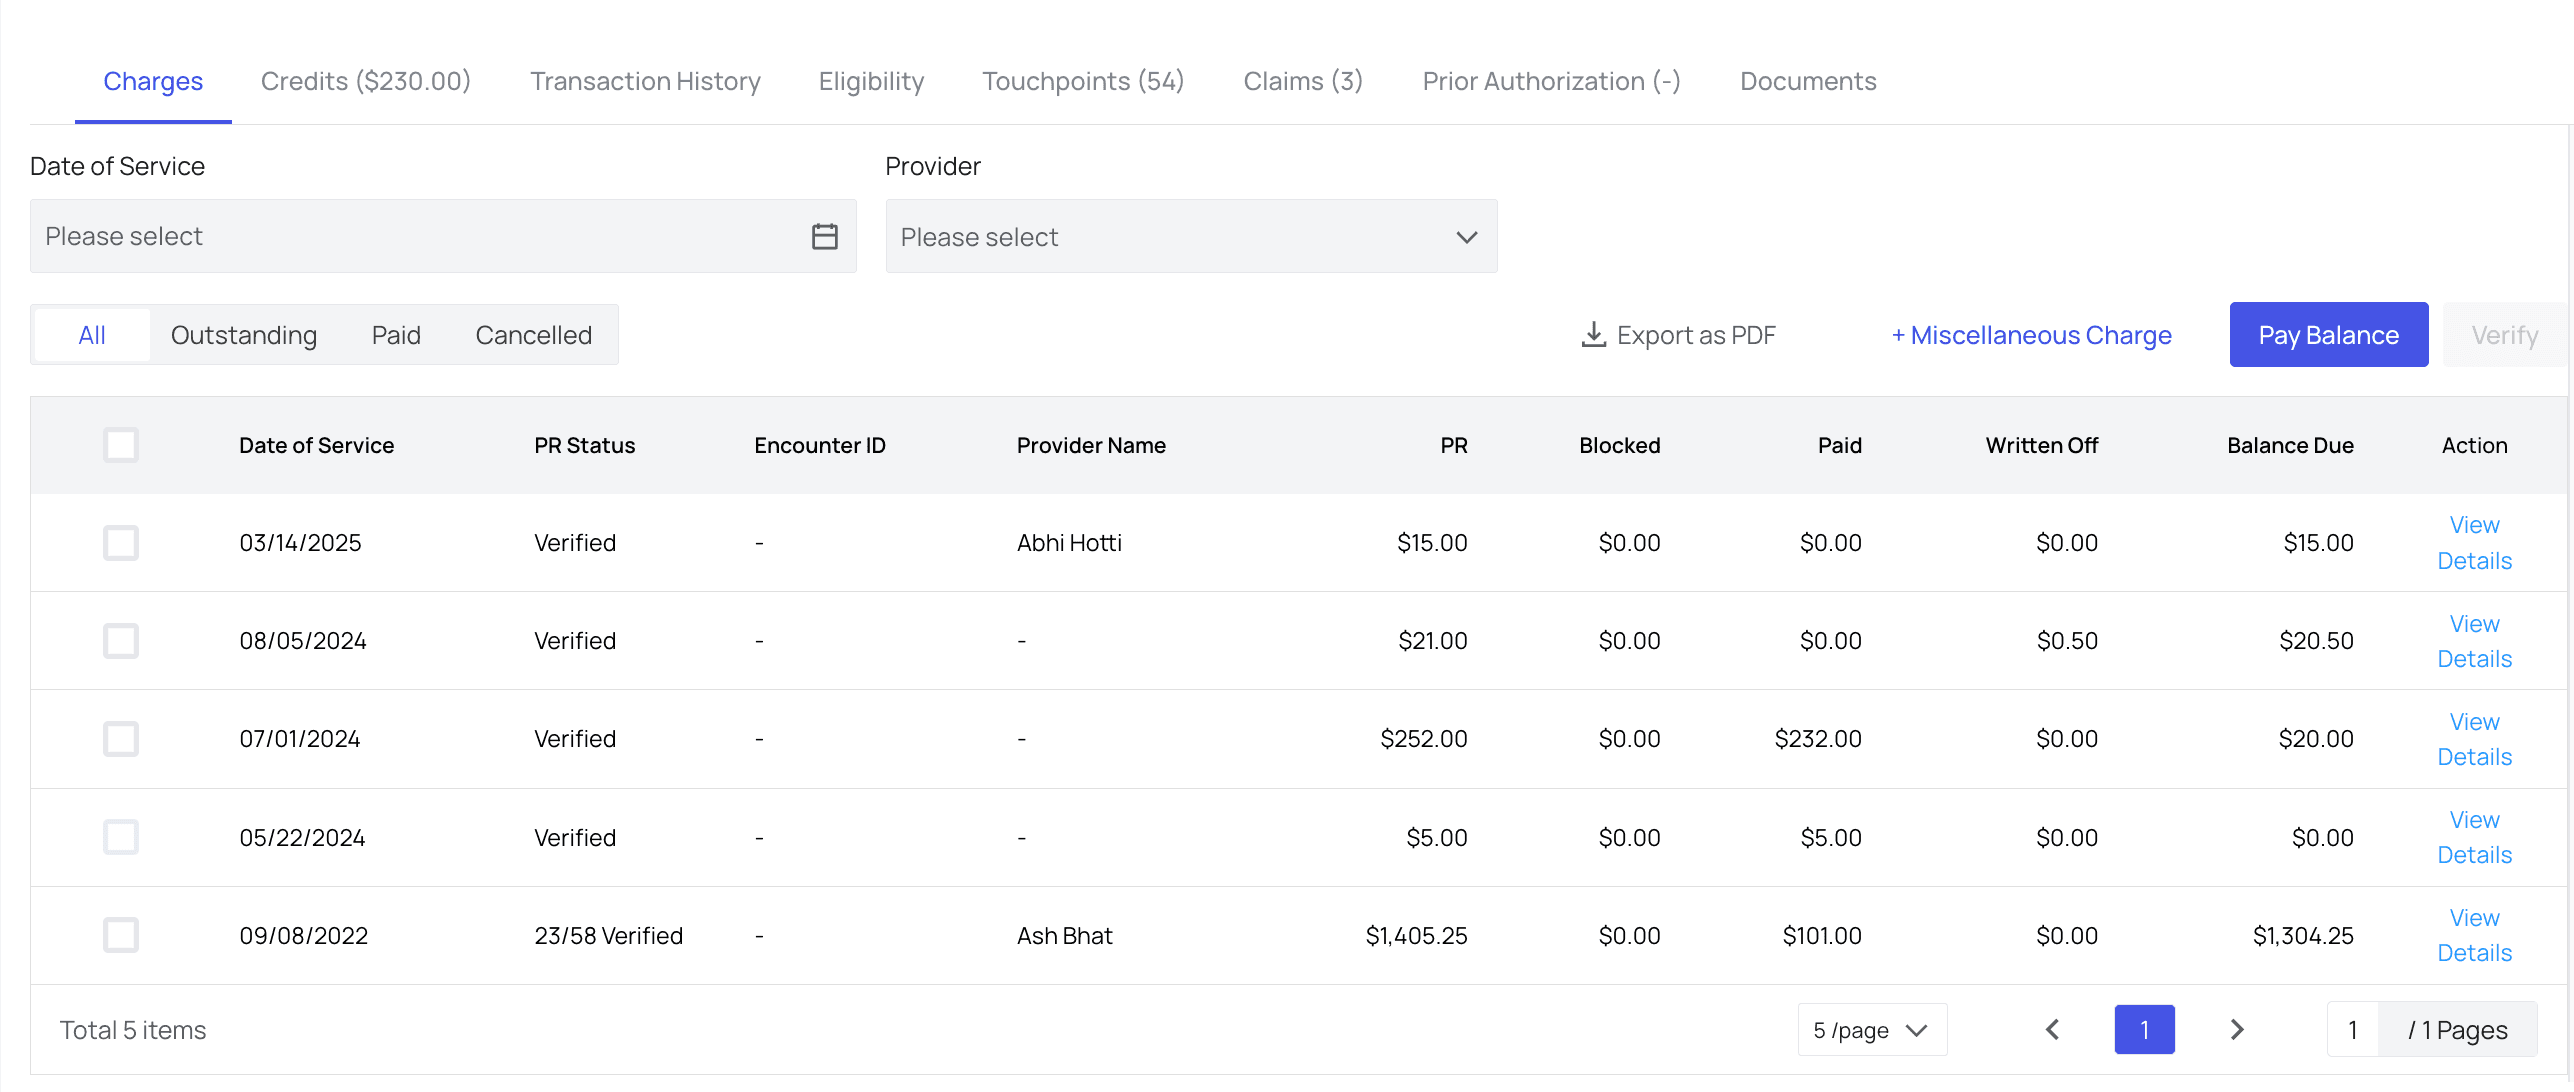
Task: Toggle the select-all header checkbox
Action: [x=121, y=445]
